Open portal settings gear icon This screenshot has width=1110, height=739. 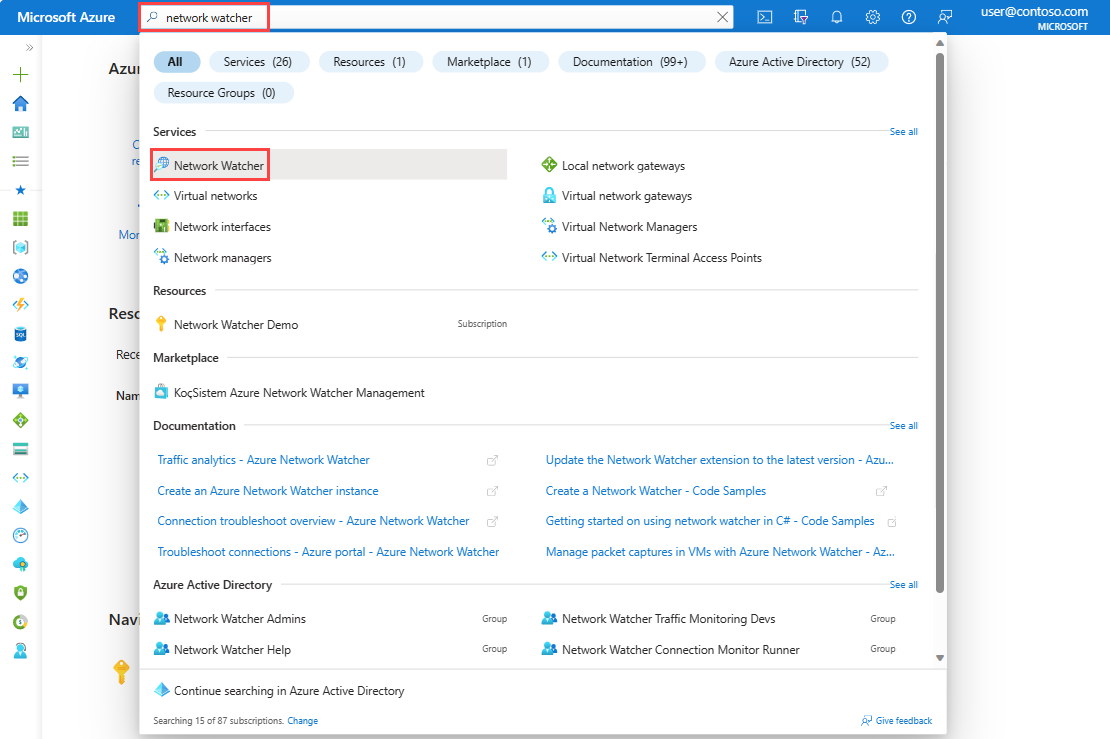(872, 17)
